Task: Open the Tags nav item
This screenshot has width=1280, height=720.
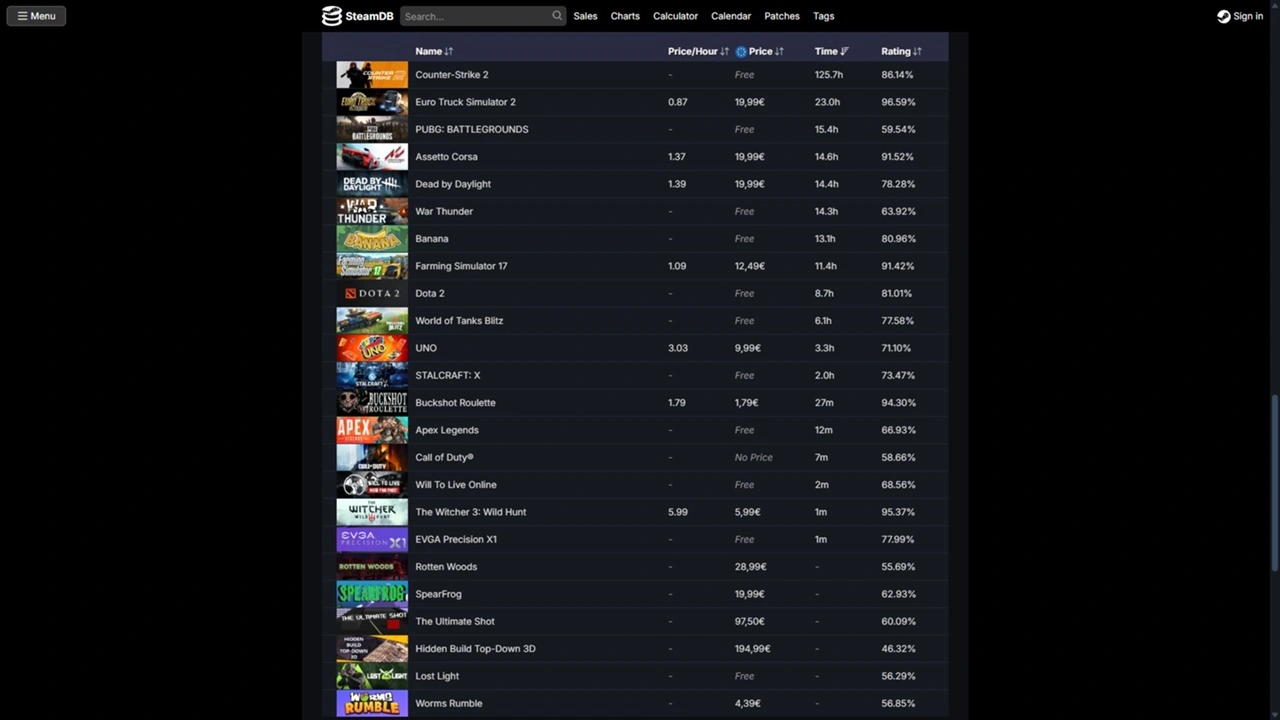Action: coord(824,16)
